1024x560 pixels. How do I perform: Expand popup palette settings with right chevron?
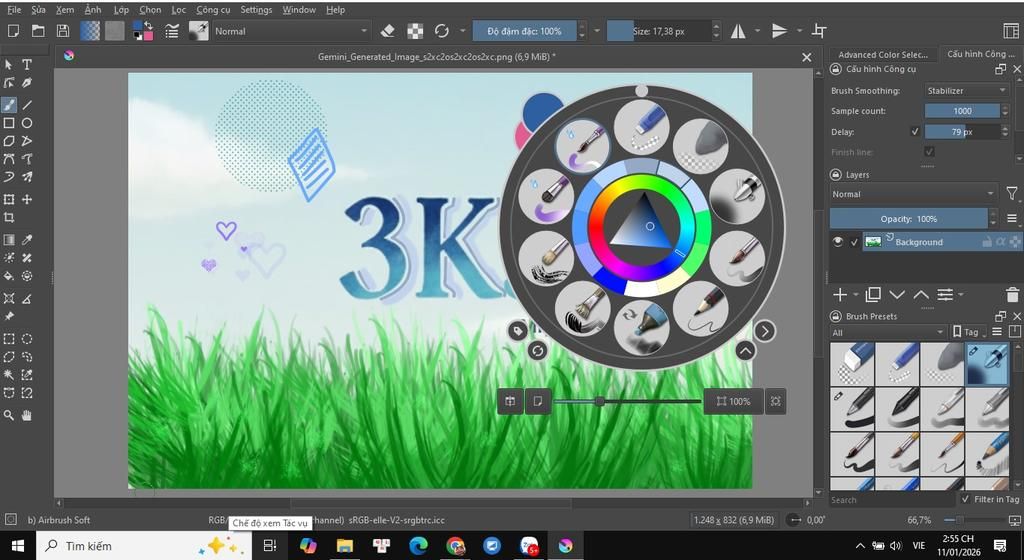click(x=765, y=331)
